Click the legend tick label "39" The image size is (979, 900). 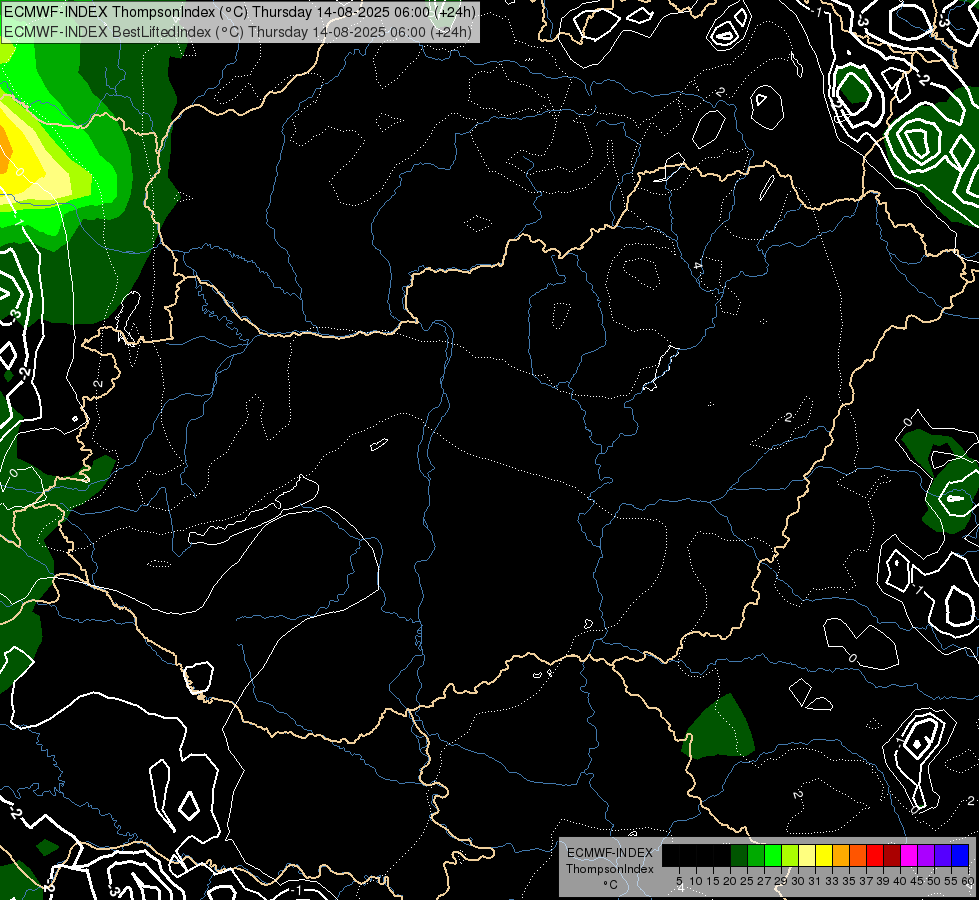[883, 881]
